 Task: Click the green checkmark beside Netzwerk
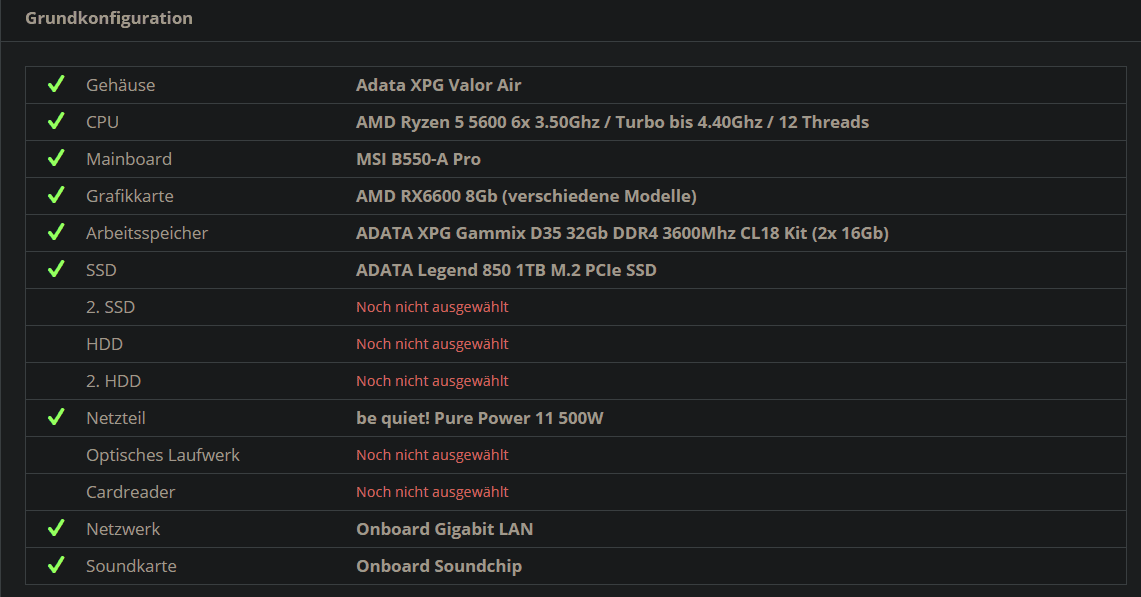[56, 529]
